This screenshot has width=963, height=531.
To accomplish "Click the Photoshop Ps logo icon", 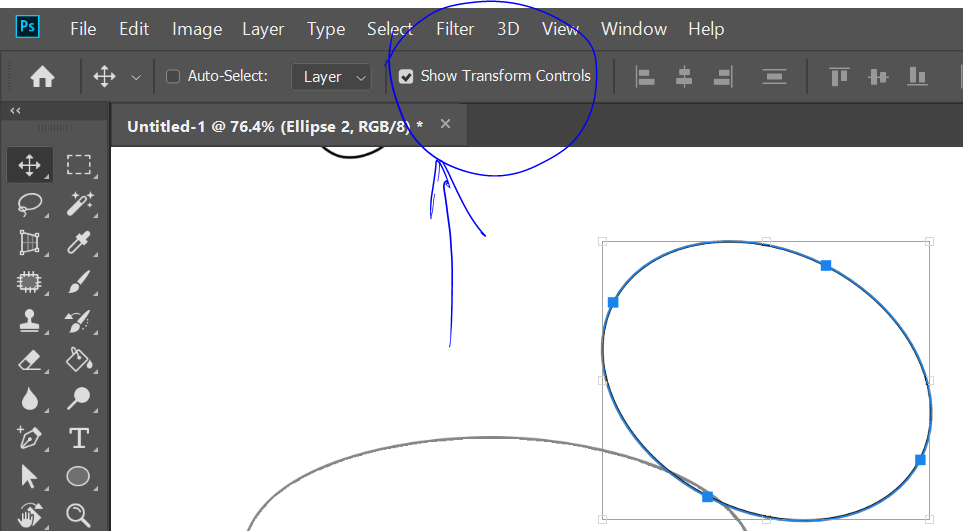I will [28, 27].
